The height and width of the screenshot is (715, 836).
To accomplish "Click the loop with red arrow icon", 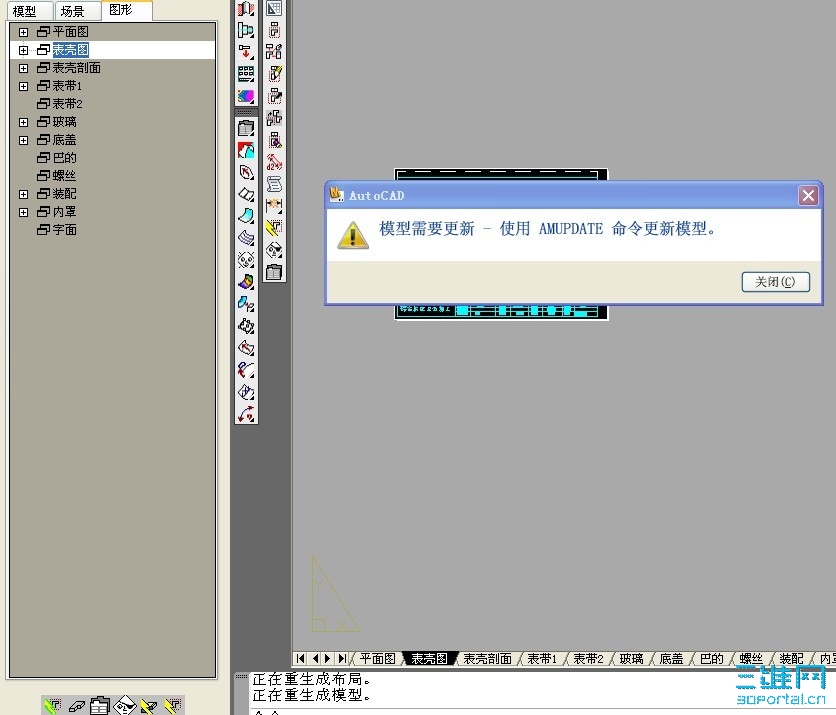I will 246,172.
